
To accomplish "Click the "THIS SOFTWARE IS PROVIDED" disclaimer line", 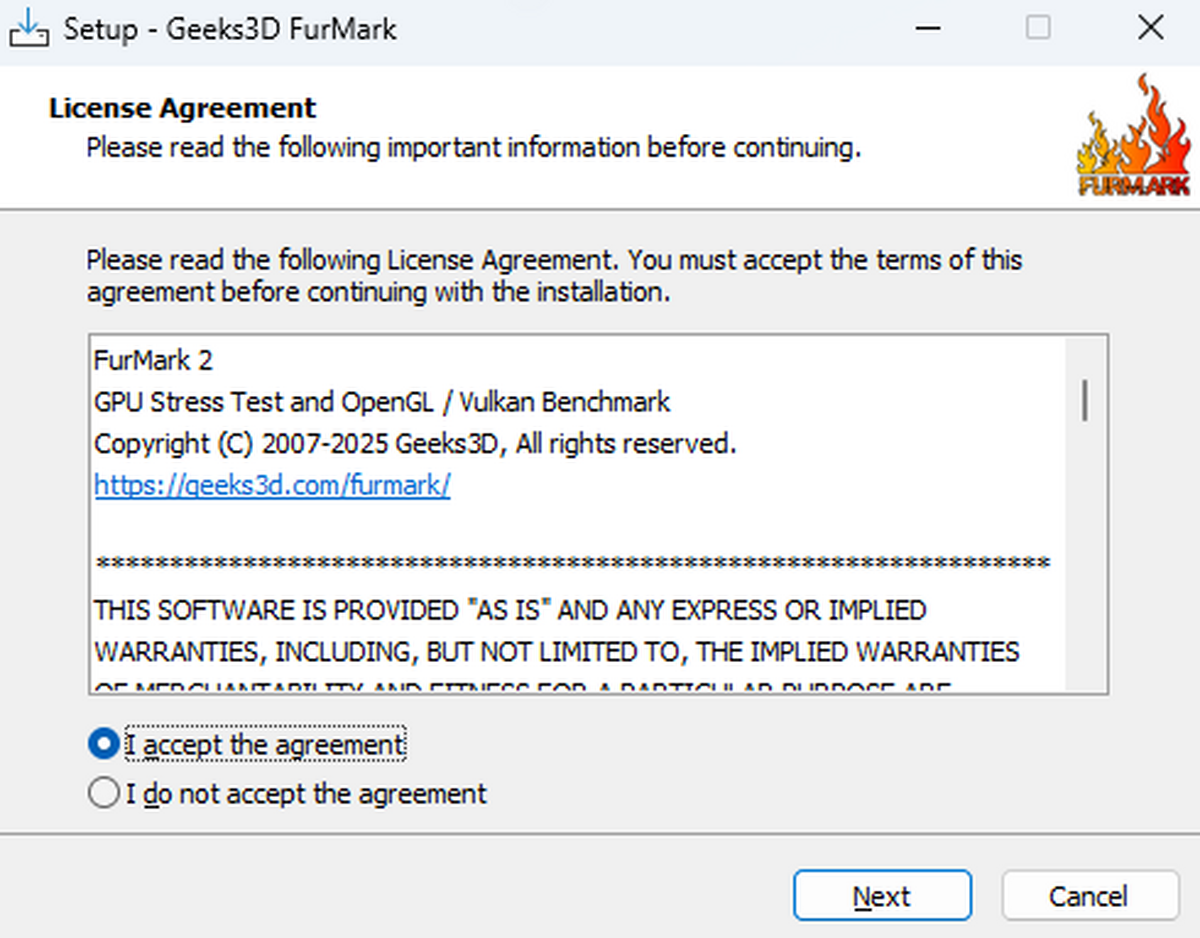I will tap(510, 610).
